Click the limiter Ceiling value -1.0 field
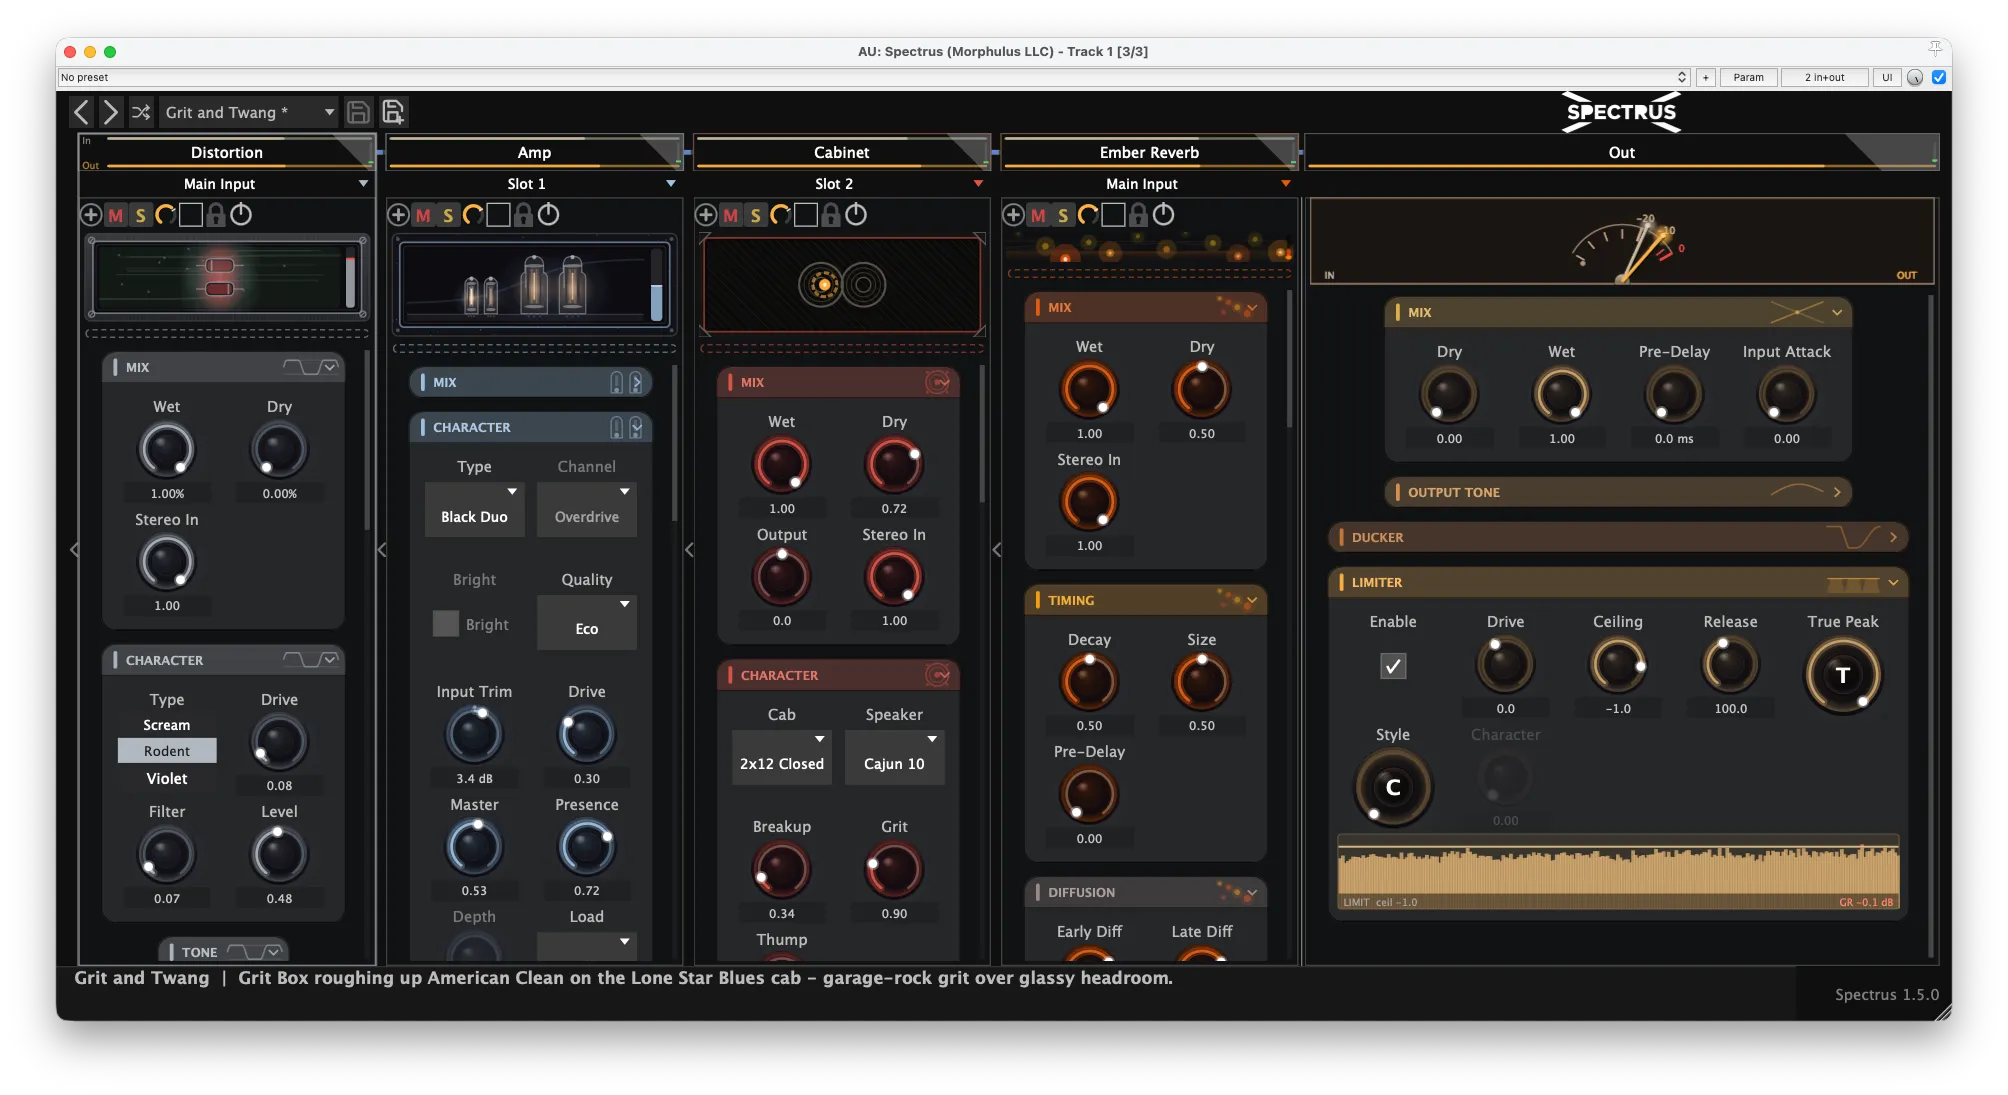Viewport: 2008px width, 1095px height. (1617, 708)
